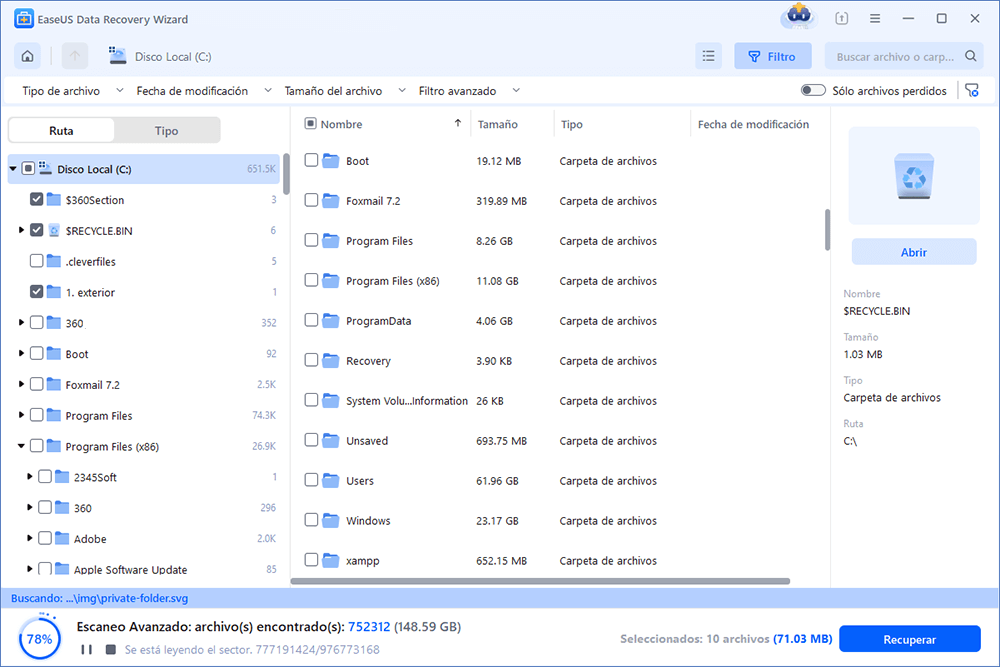Select the 360 subfolder under Program Files (x86)
The width and height of the screenshot is (1000, 667).
143,508
